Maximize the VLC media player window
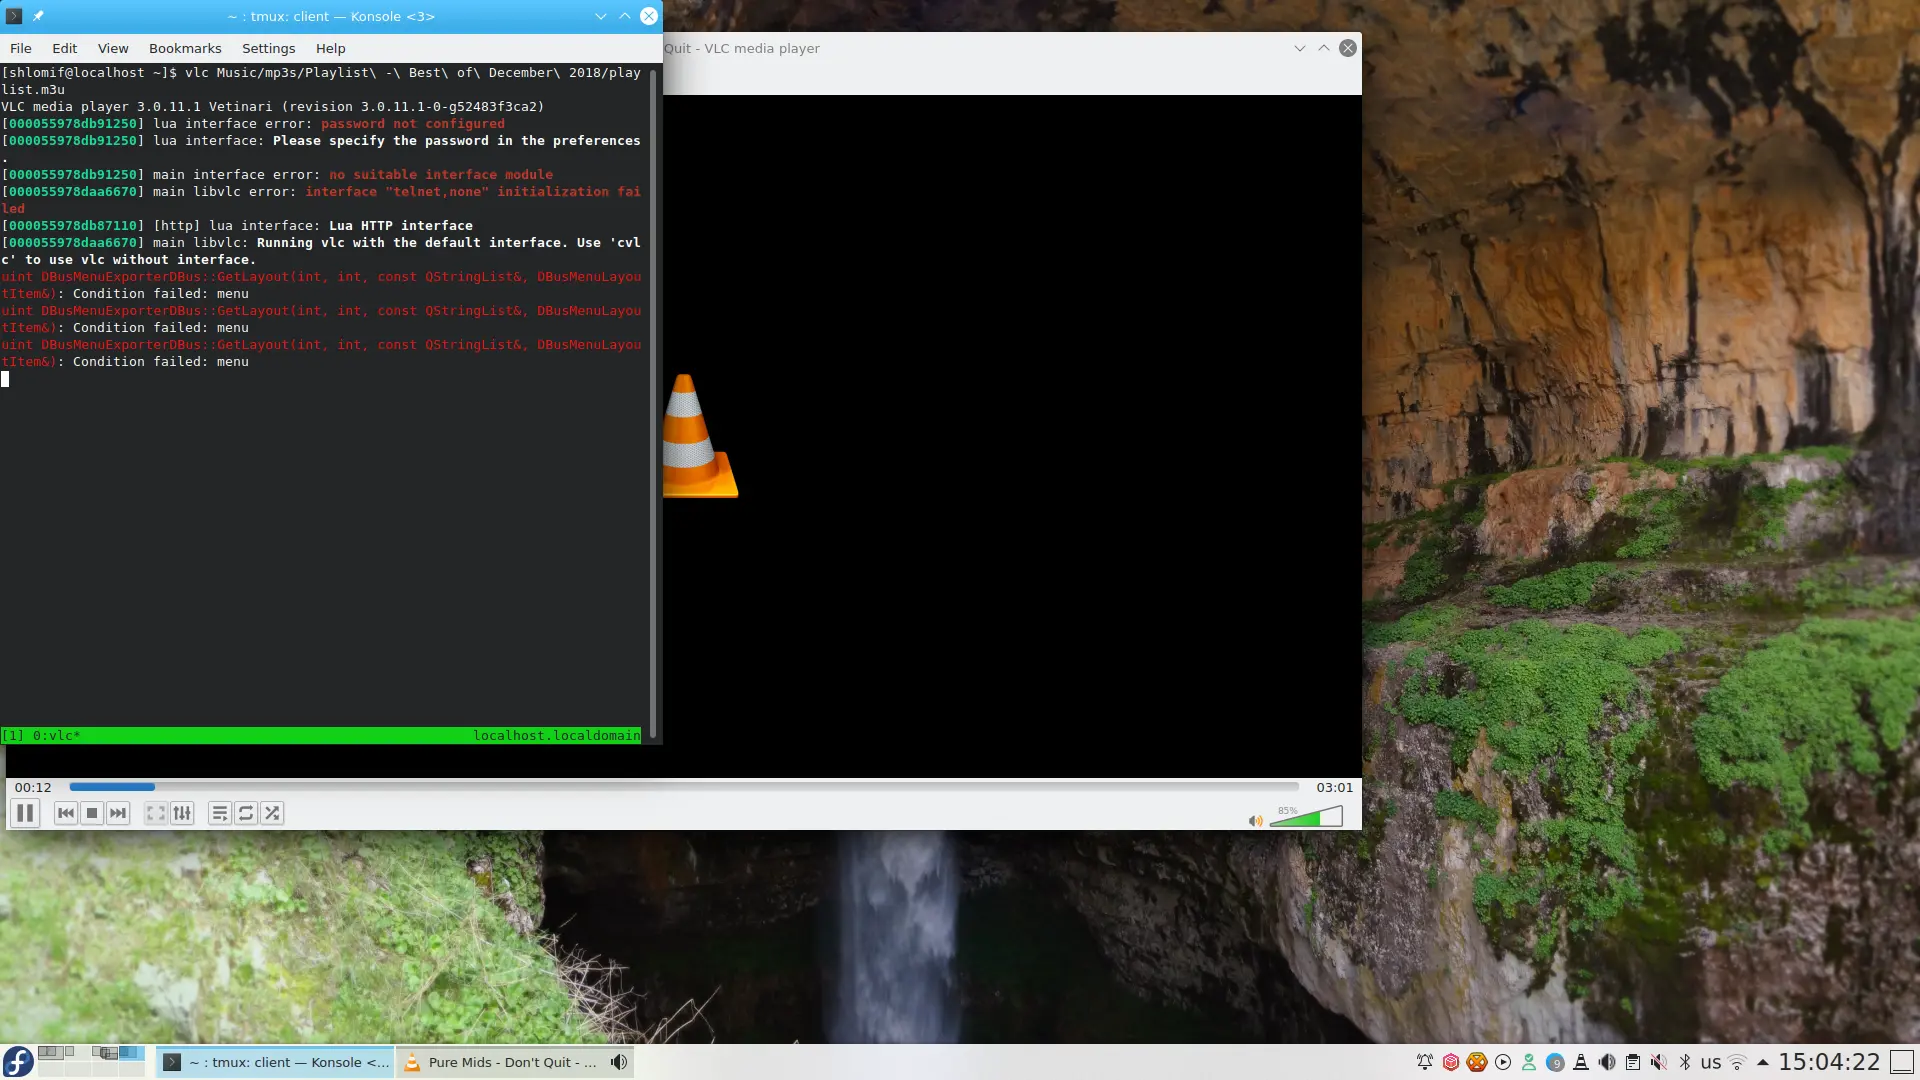1920x1080 pixels. pos(1323,48)
